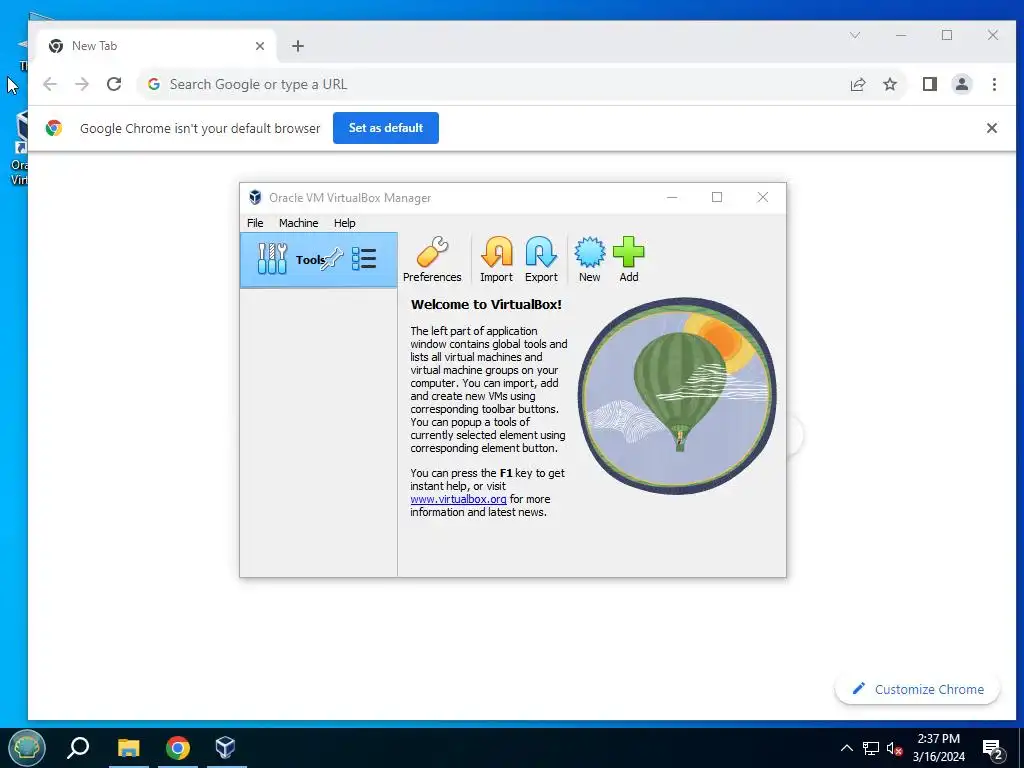1024x768 pixels.
Task: Close the New Tab tab
Action: tap(260, 46)
